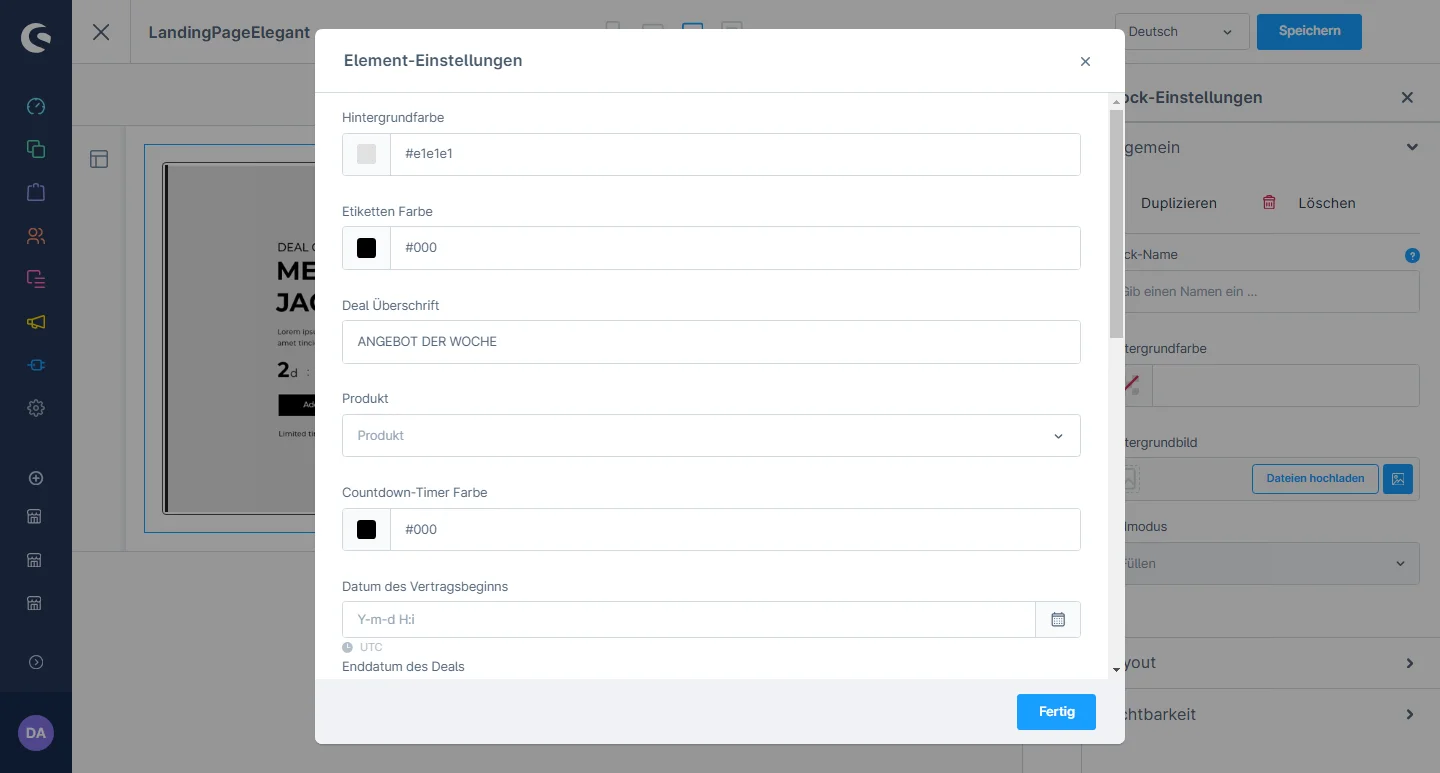Viewport: 1440px width, 773px height.
Task: Open media library icon beside Dateien hochladen
Action: click(1398, 479)
